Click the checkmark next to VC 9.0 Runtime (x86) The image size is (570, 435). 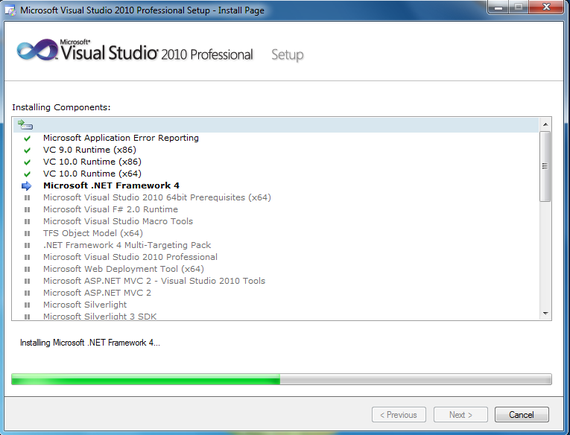[x=27, y=150]
